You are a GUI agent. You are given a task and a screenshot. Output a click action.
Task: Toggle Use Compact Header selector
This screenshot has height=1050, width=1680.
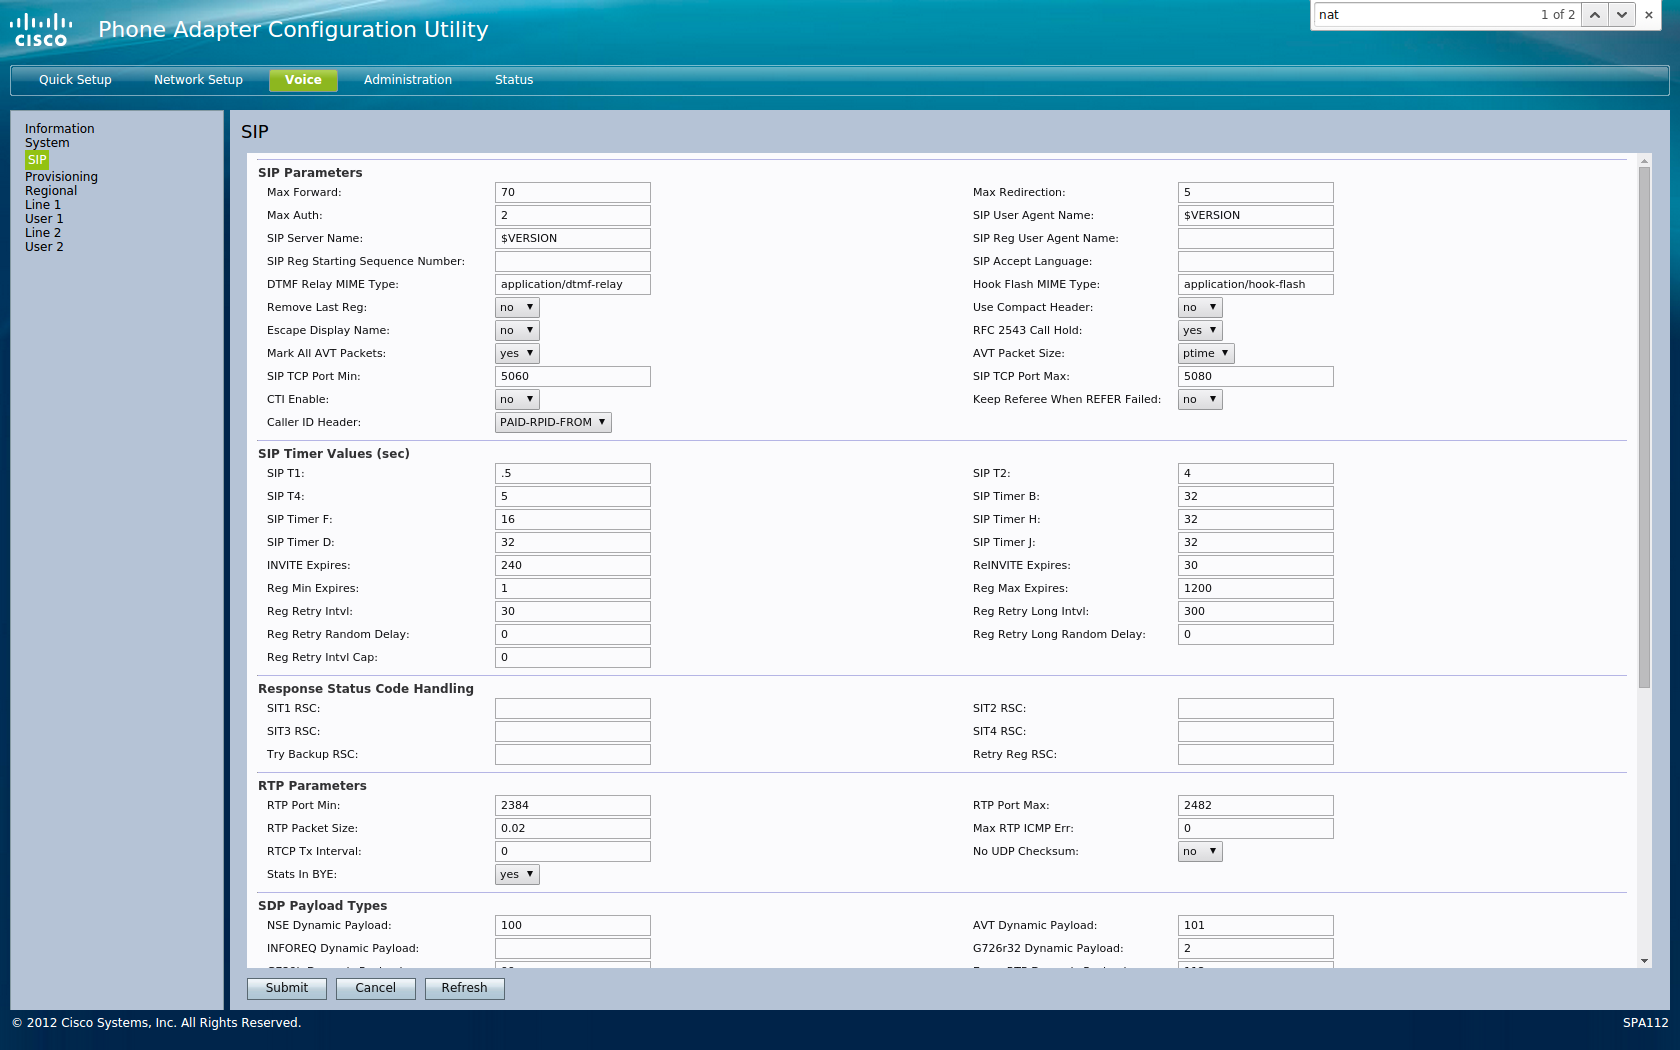coord(1199,308)
